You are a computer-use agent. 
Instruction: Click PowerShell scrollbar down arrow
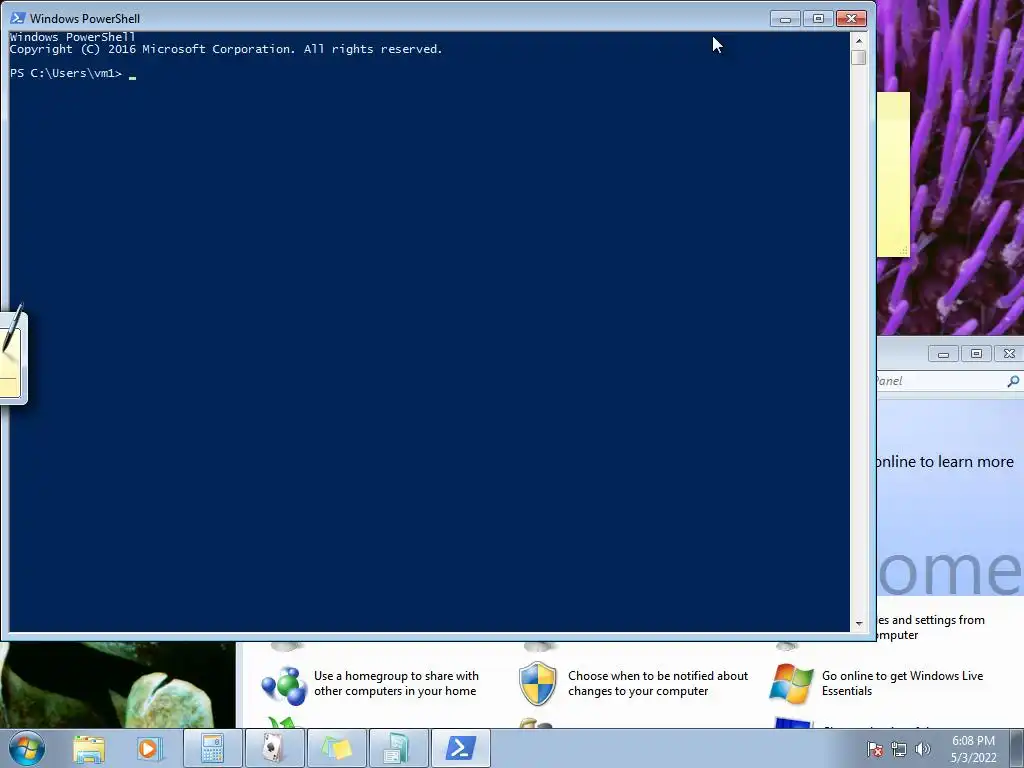[x=859, y=624]
